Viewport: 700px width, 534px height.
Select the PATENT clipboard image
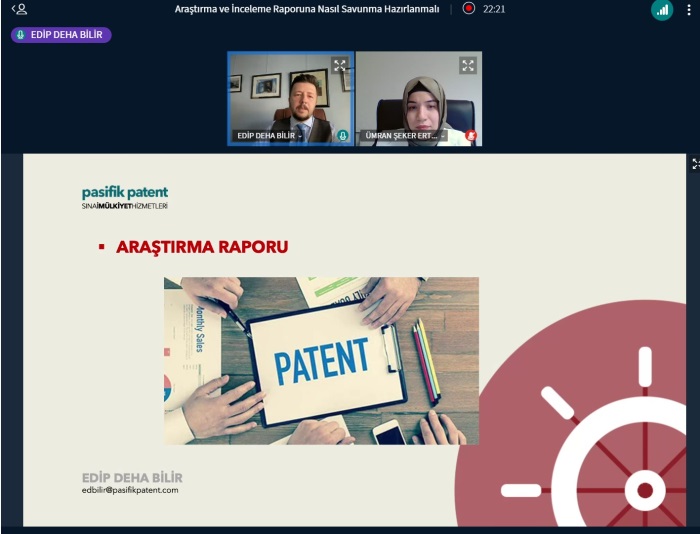[x=321, y=361]
